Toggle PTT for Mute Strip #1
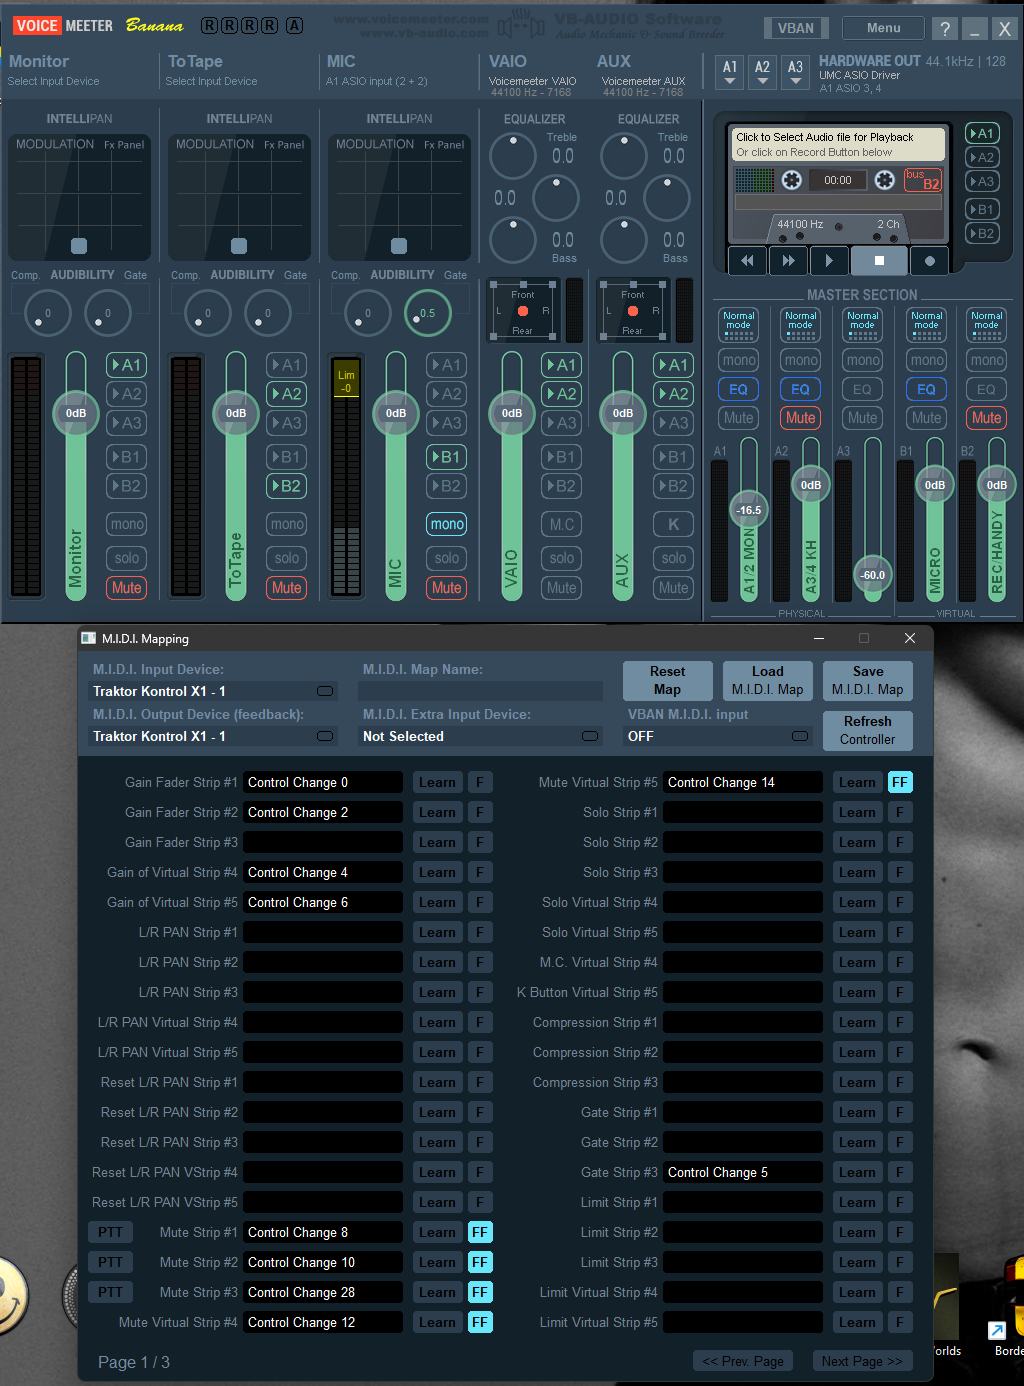 coord(110,1232)
